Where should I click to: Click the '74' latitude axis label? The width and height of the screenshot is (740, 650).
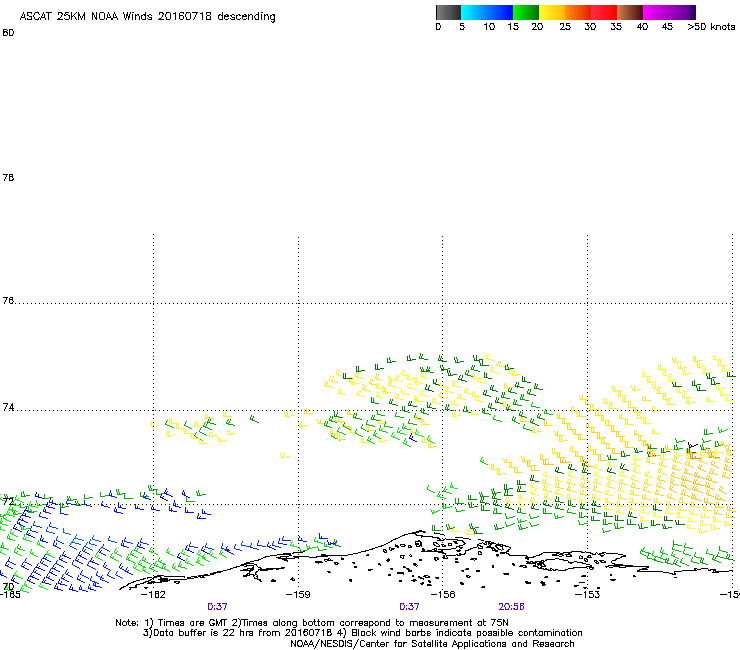[x=8, y=407]
